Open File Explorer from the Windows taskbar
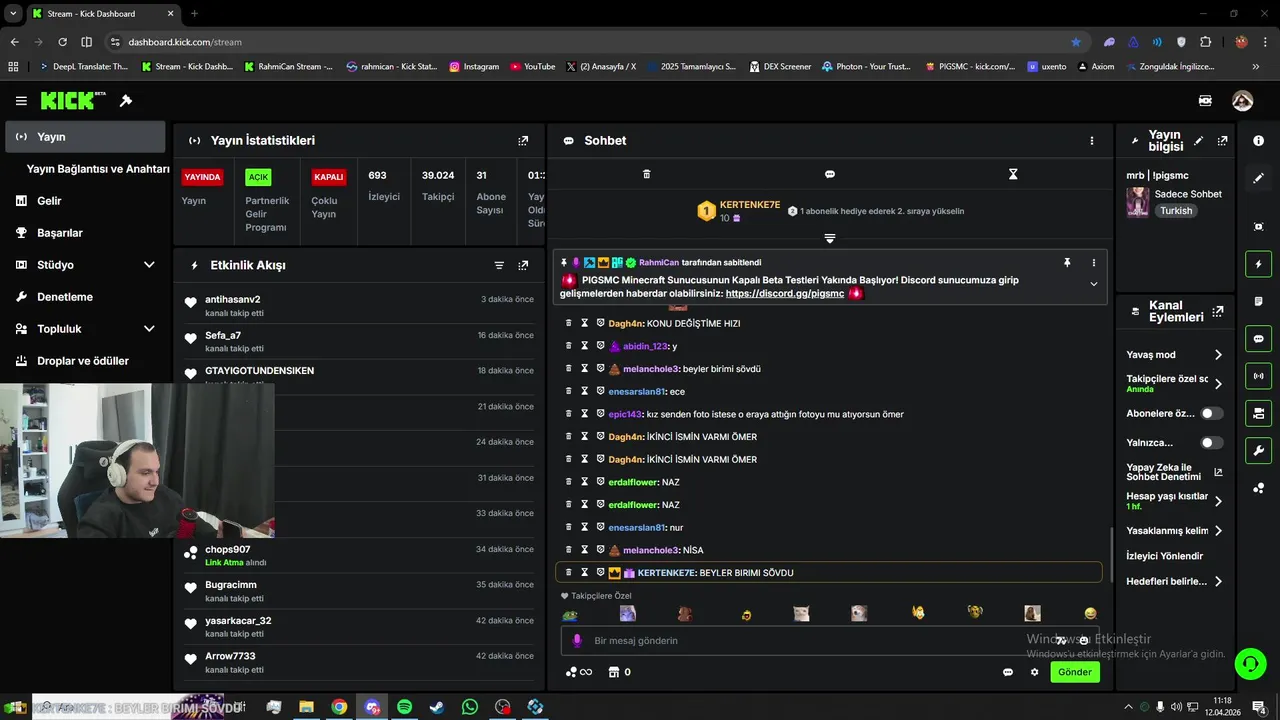 pyautogui.click(x=306, y=707)
